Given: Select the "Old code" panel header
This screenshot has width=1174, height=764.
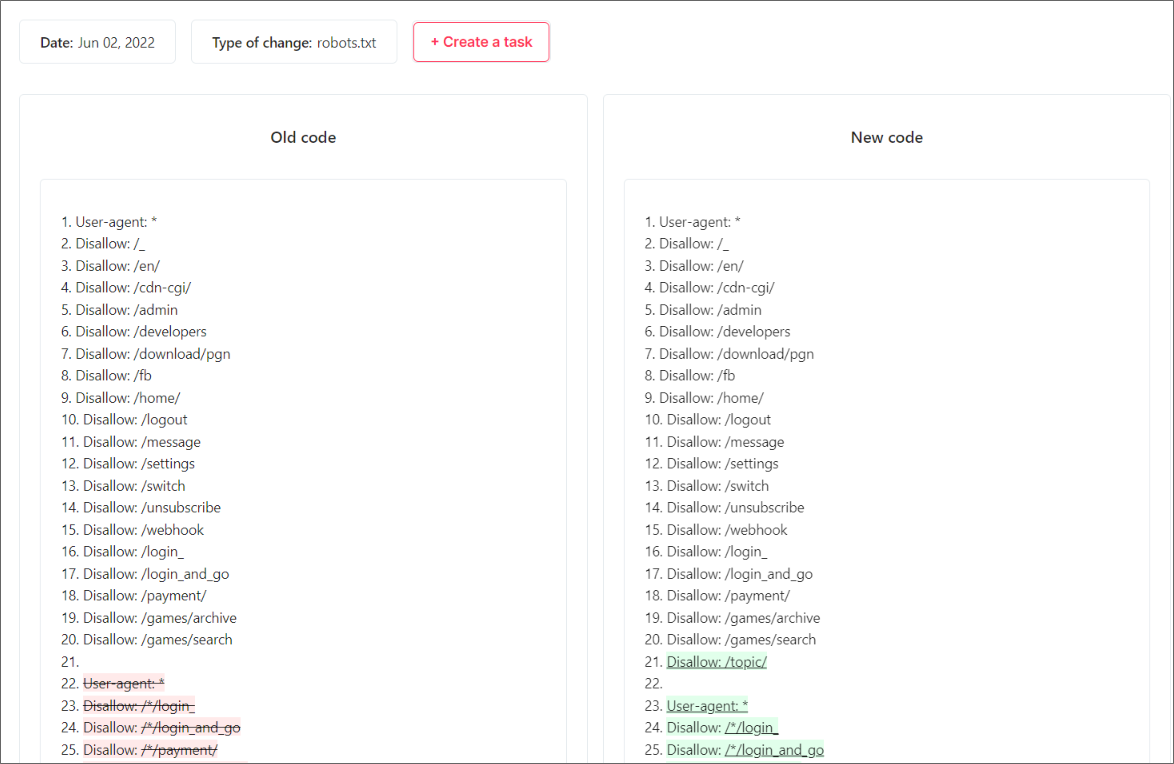Looking at the screenshot, I should pos(303,137).
